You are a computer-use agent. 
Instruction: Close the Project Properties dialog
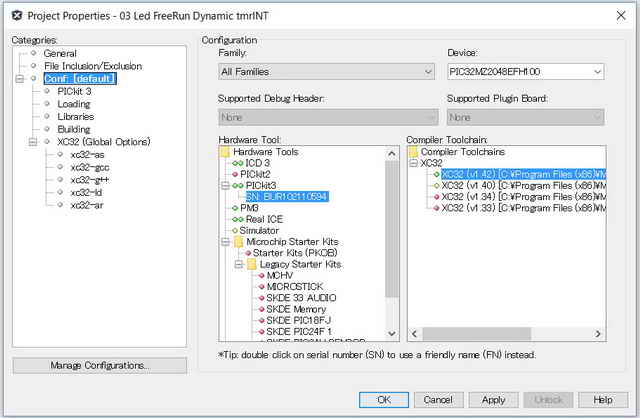[621, 16]
